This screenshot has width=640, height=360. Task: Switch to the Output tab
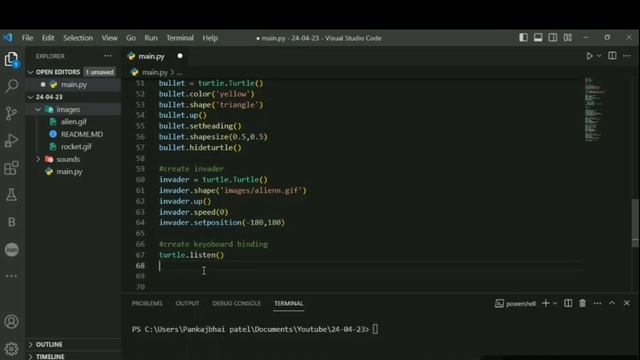click(187, 303)
